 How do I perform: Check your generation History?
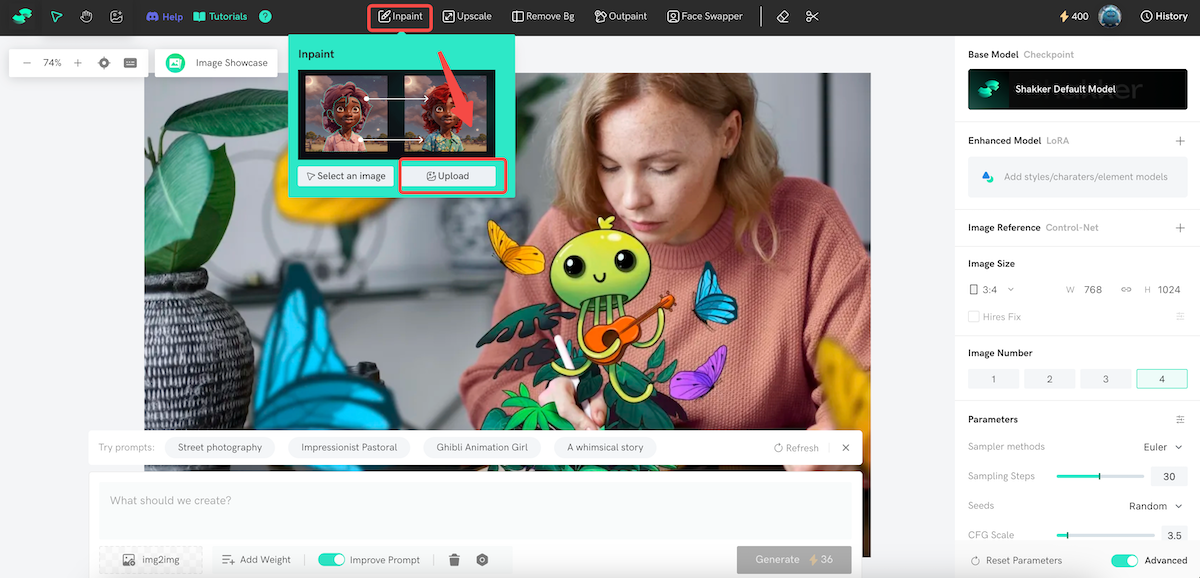coord(1163,16)
